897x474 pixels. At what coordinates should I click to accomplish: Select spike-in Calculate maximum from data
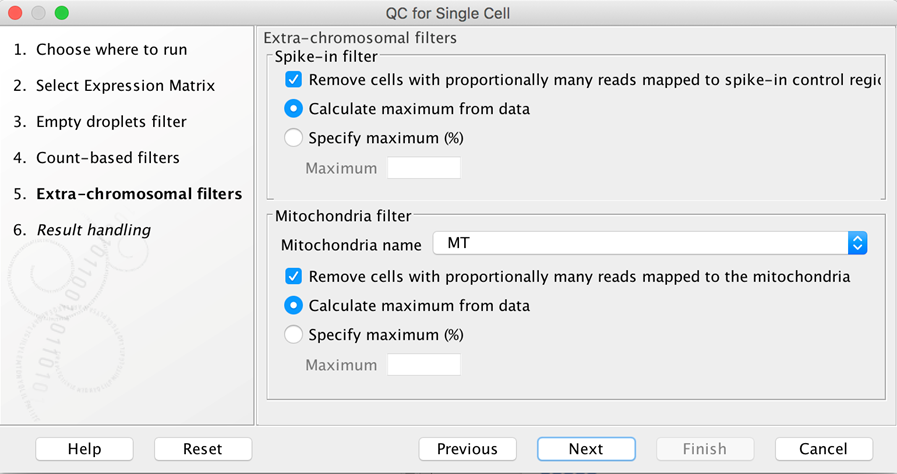(294, 109)
